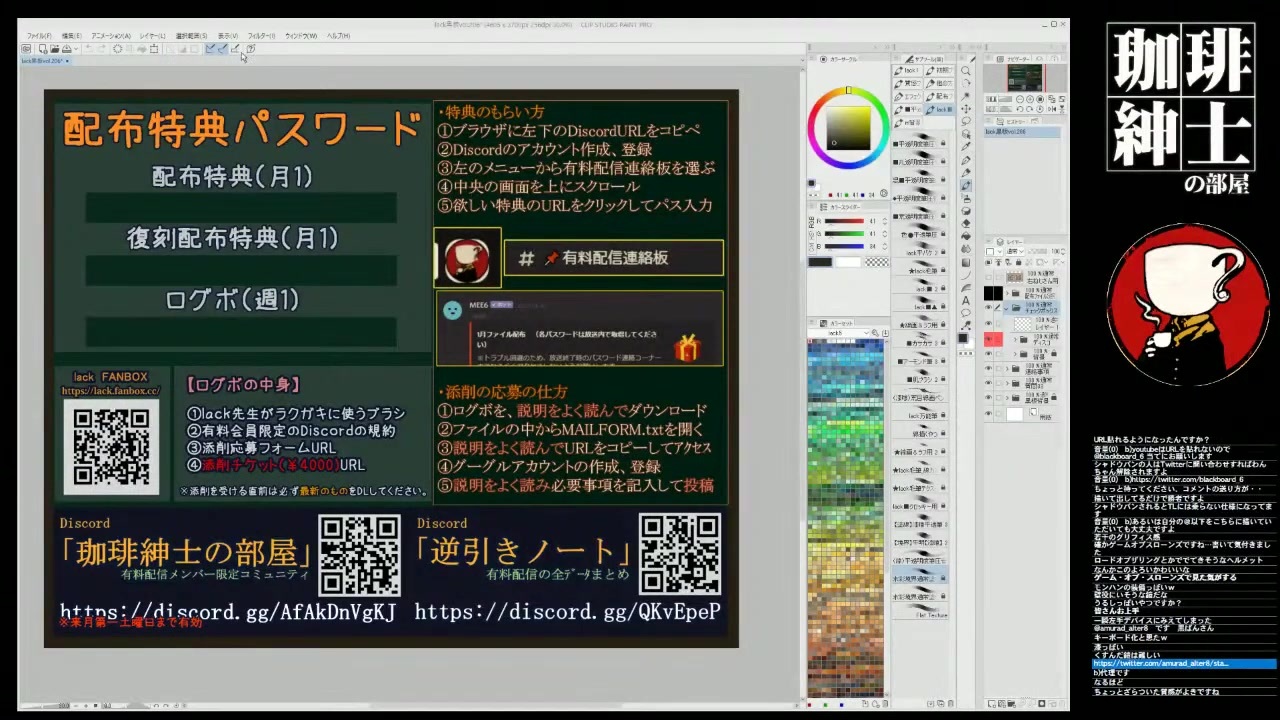Select the active Brush tool
1280x720 pixels.
(x=966, y=185)
